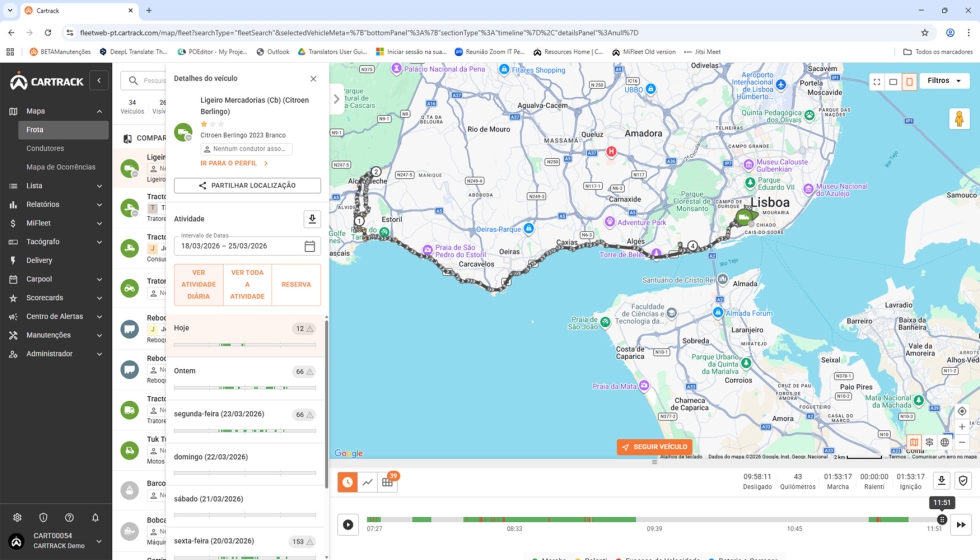Click the timeline play button
The height and width of the screenshot is (560, 980).
tap(348, 524)
